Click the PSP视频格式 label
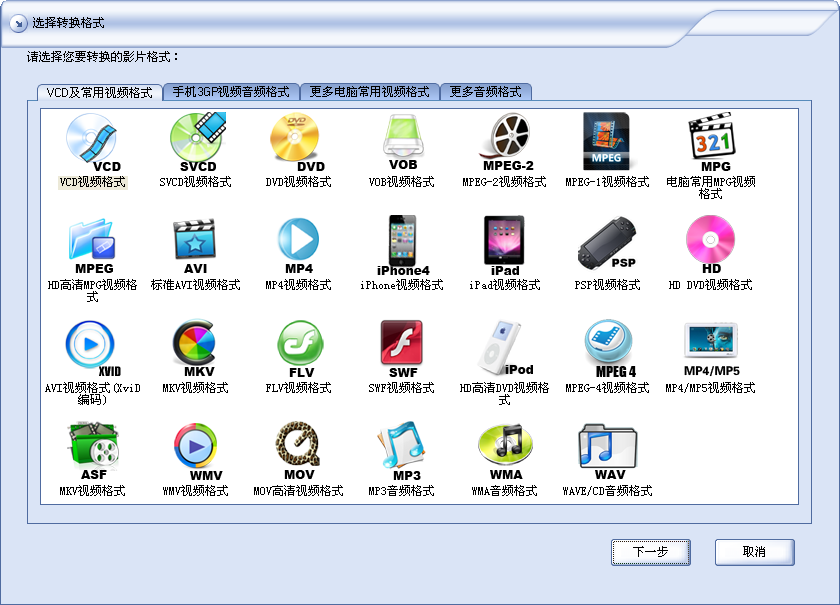Screen dimensions: 840x605 pyautogui.click(x=607, y=285)
